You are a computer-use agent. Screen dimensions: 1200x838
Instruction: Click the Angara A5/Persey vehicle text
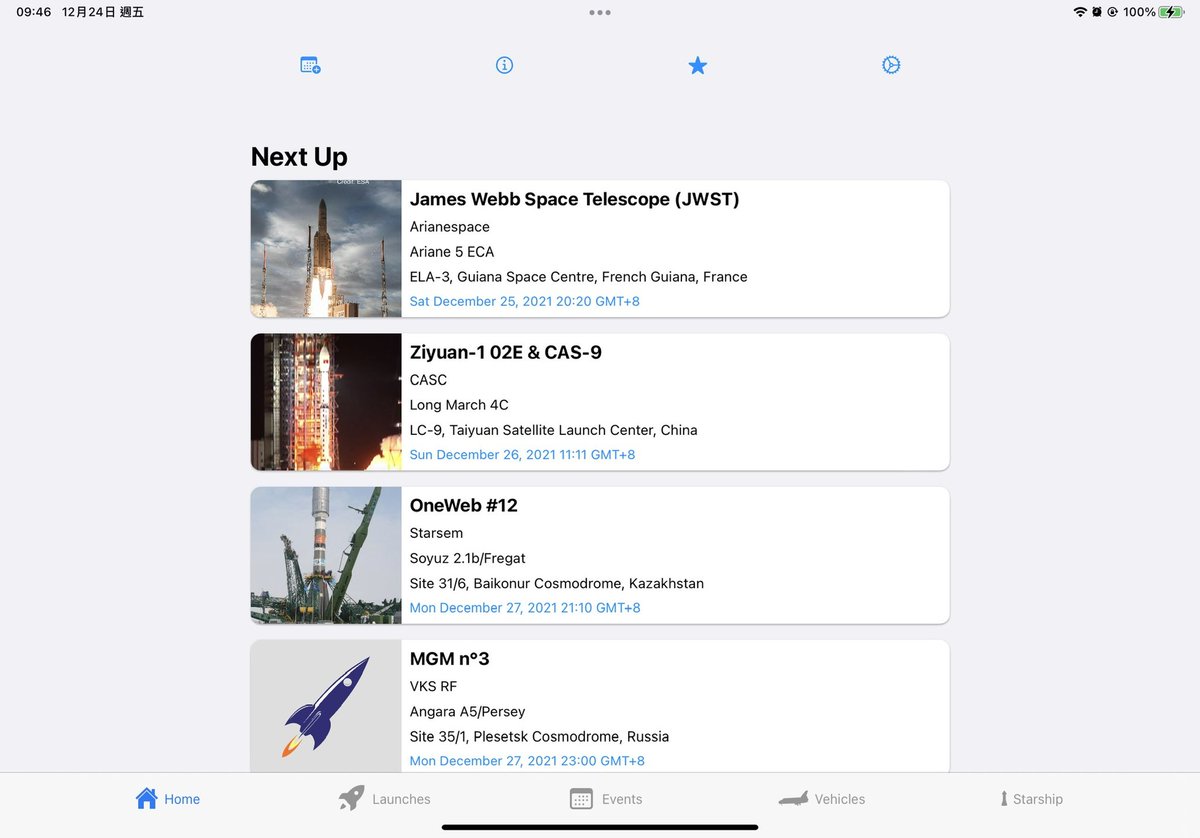pos(468,712)
